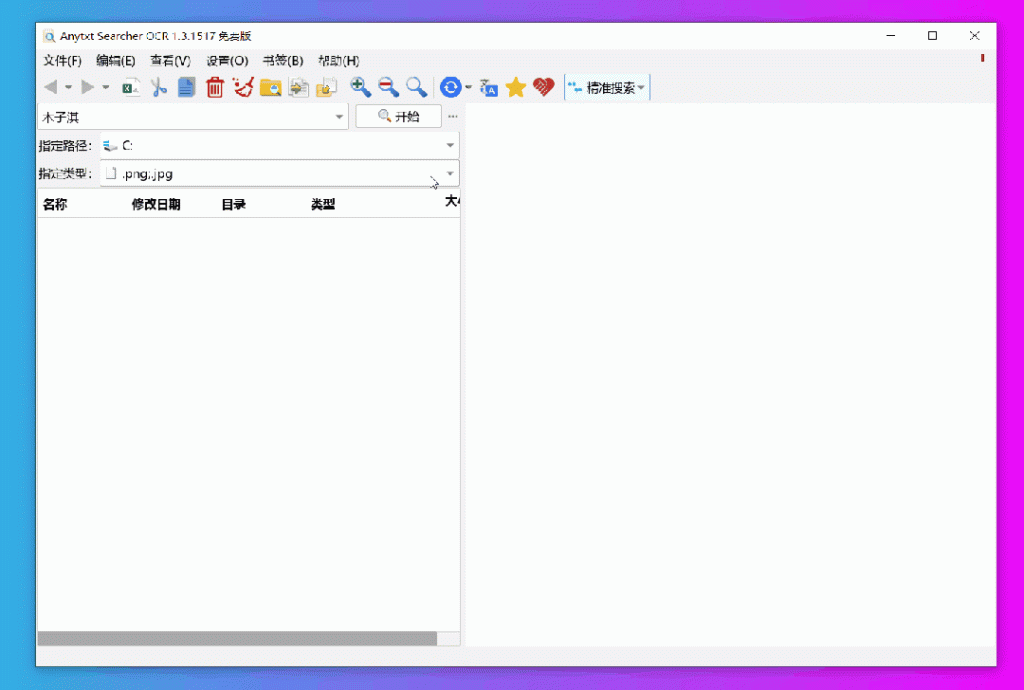Sort by the 名称 column header
Screen dimensions: 1024x690
55,204
